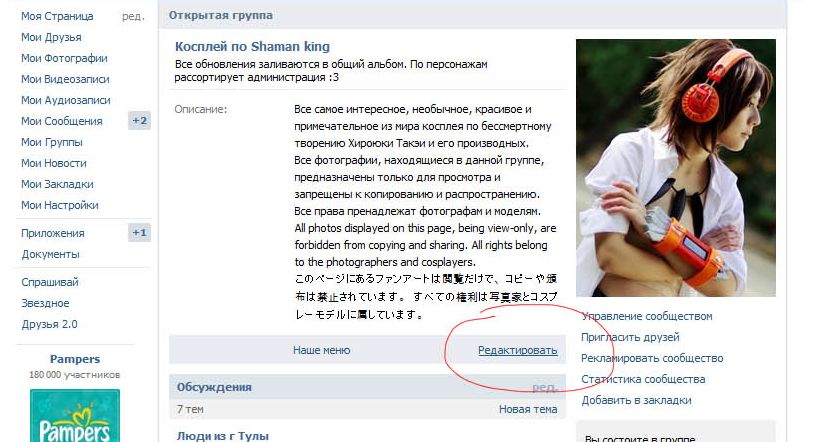814x442 pixels.
Task: Open the Люди из г Тулы topic
Action: pos(223,436)
